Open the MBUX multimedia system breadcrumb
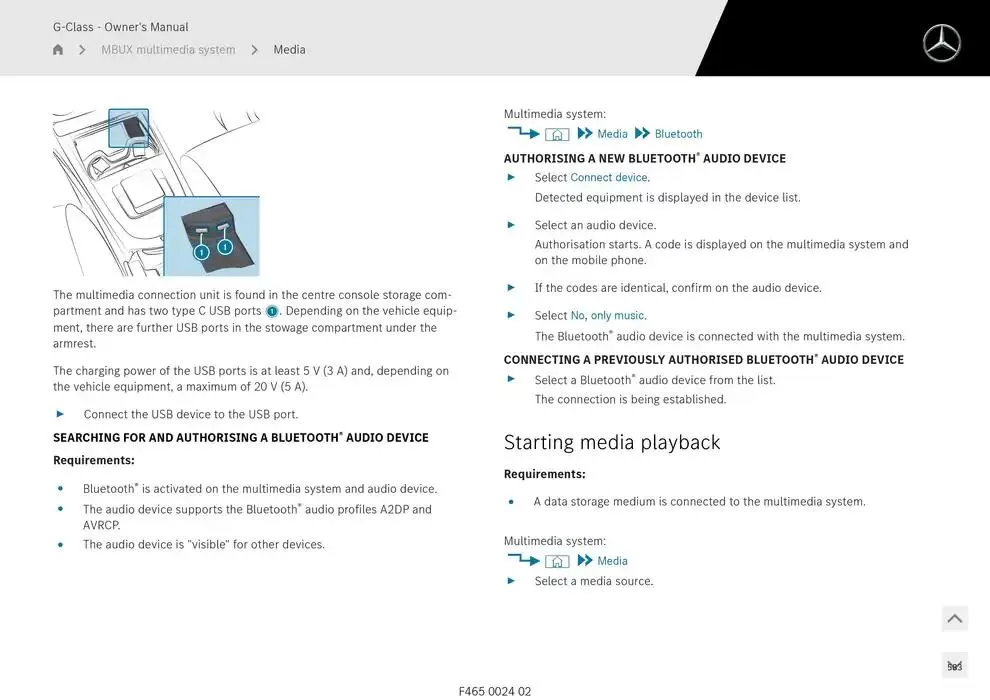This screenshot has width=990, height=700. tap(168, 50)
